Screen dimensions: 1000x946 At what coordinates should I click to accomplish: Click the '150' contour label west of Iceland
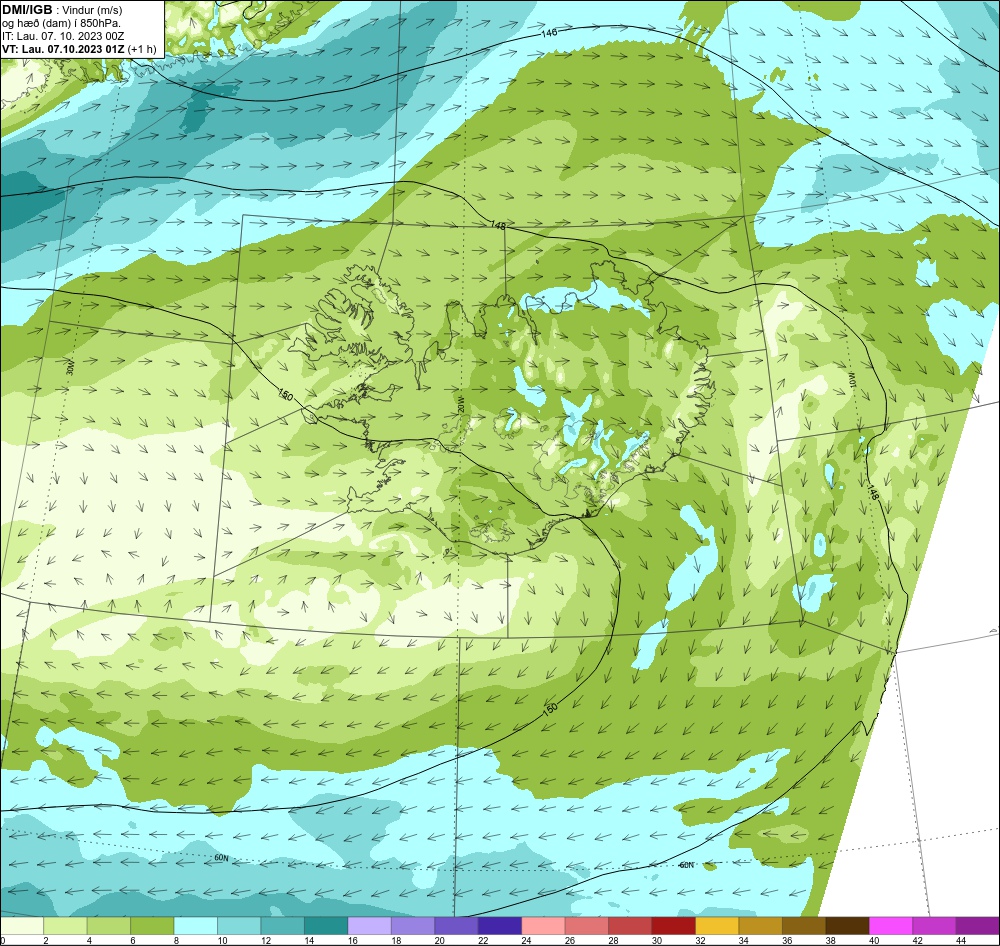click(285, 395)
